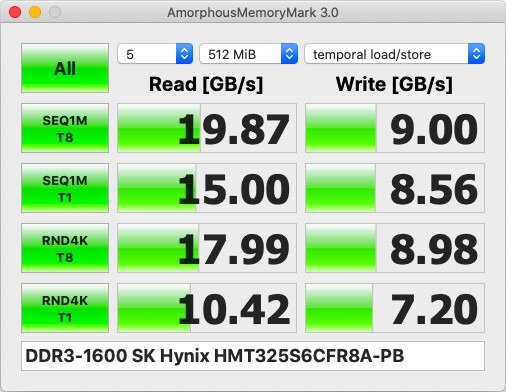Start the RND4K T8 test
This screenshot has height=392, width=506.
click(x=65, y=248)
